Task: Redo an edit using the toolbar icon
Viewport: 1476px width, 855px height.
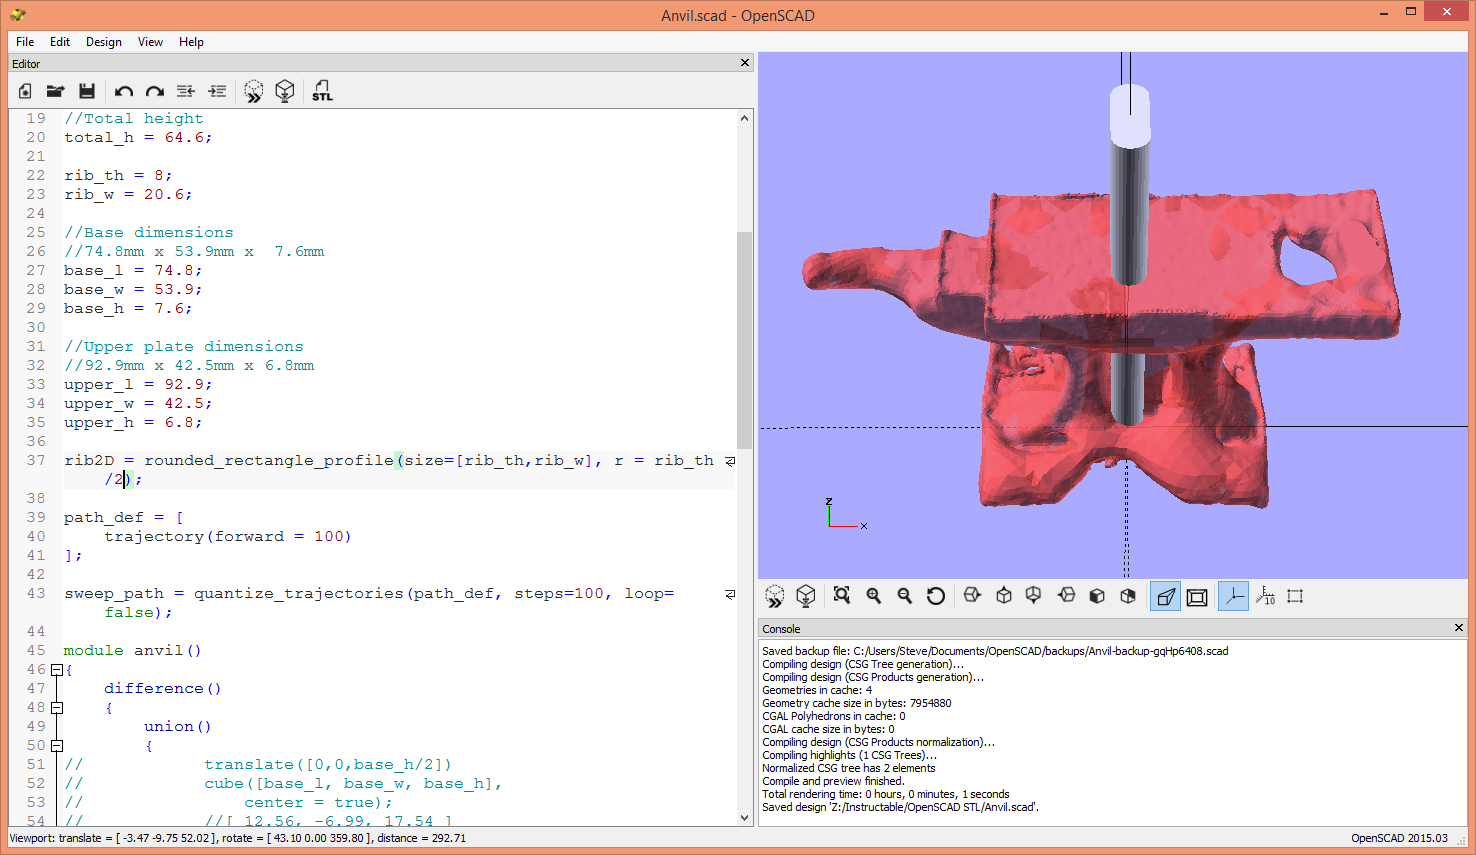Action: 154,91
